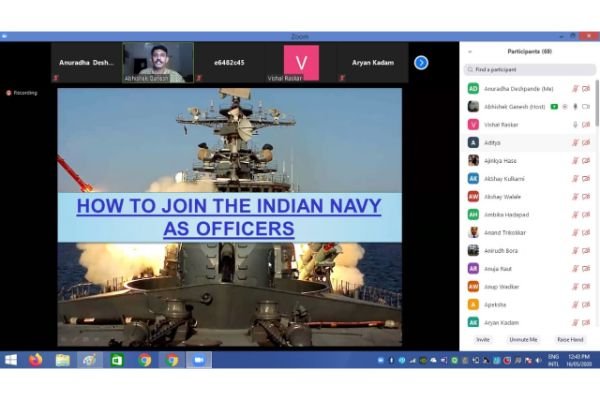Select the Vishal Raskar video tile
The width and height of the screenshot is (600, 400).
click(x=301, y=62)
